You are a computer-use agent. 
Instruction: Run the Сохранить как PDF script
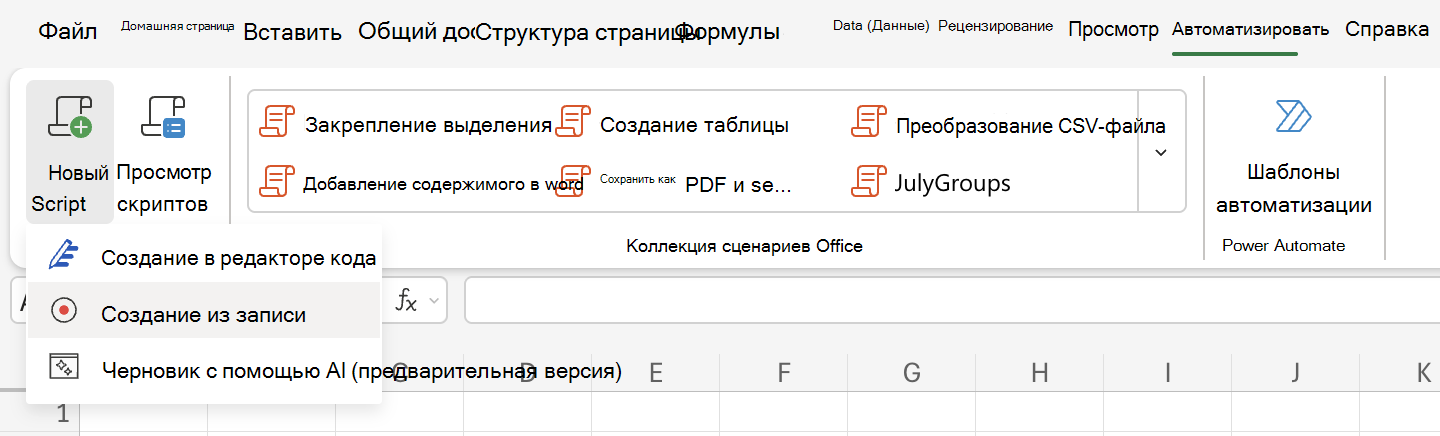(673, 183)
